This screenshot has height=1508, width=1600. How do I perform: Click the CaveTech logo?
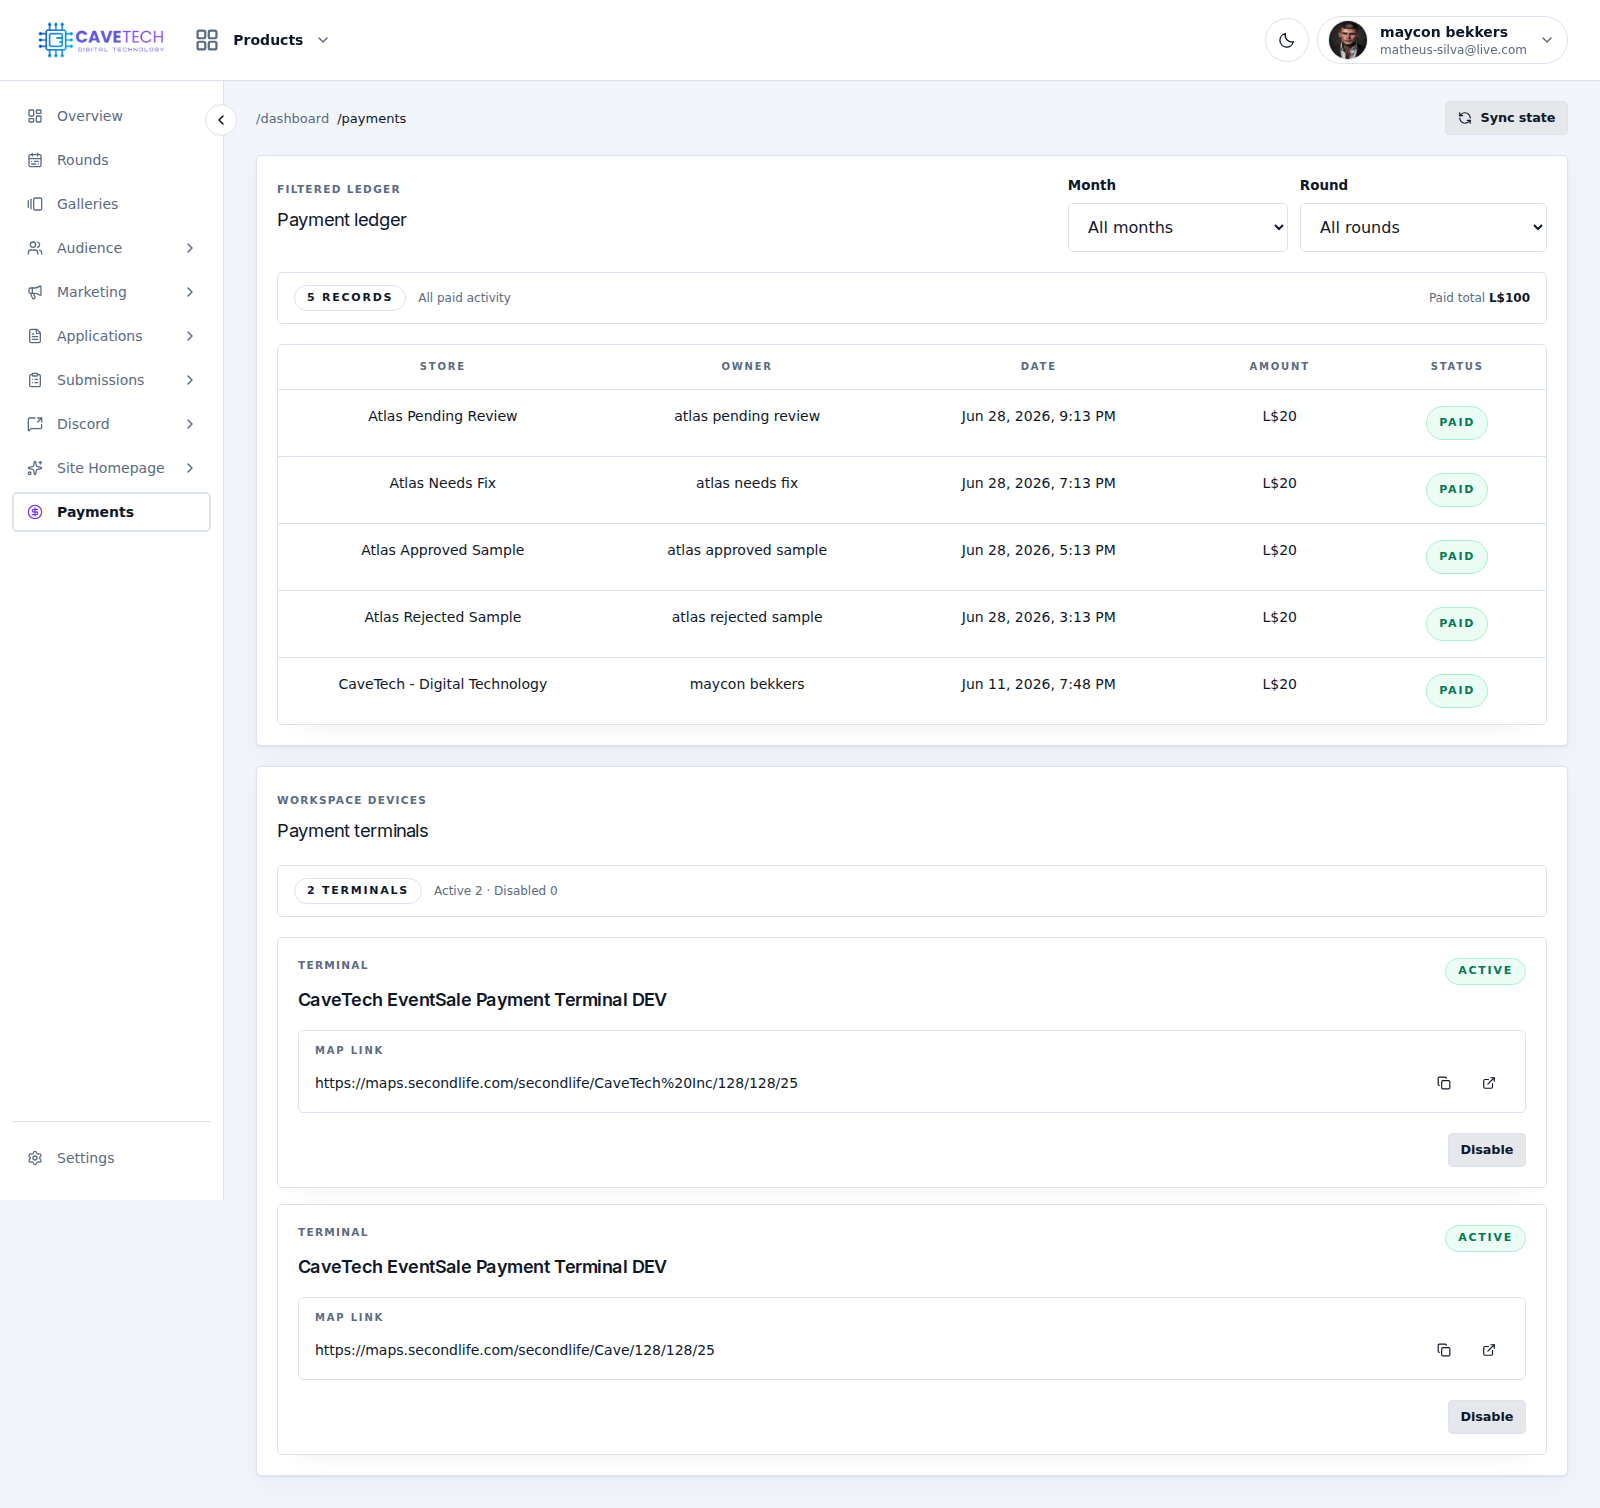point(101,40)
